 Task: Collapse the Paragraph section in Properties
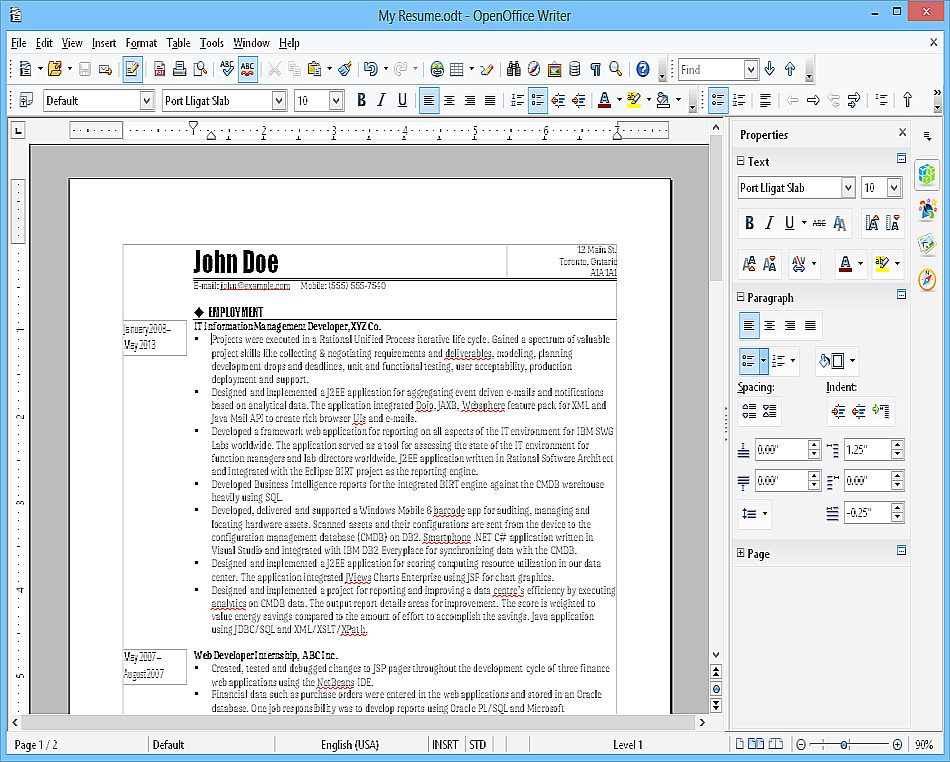click(740, 297)
